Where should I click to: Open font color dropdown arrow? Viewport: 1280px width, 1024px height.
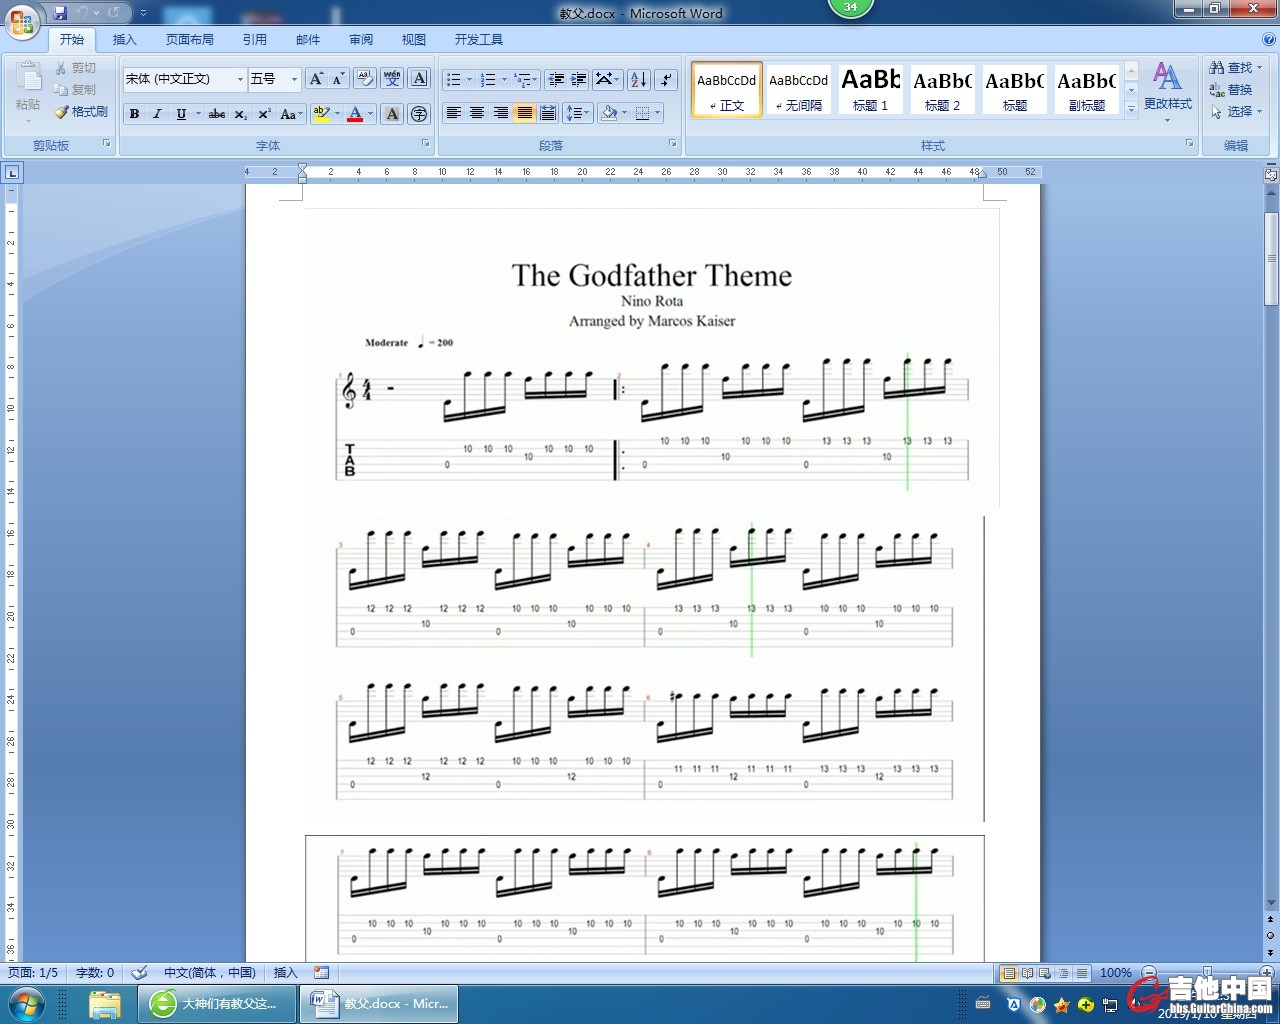[370, 114]
